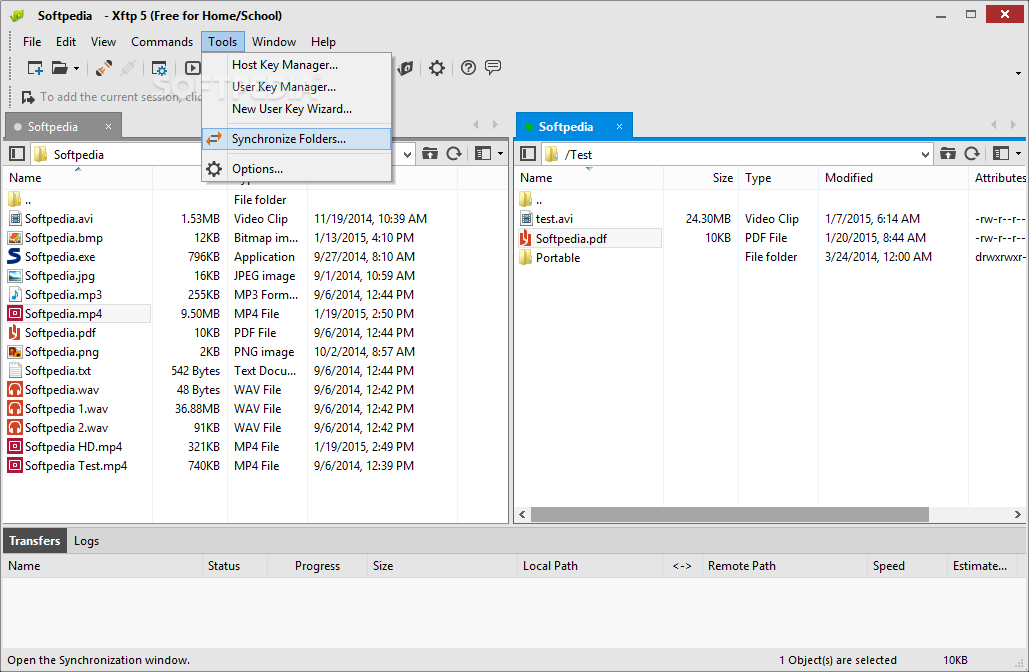
Task: Refresh the remote /Test pane
Action: pos(972,154)
